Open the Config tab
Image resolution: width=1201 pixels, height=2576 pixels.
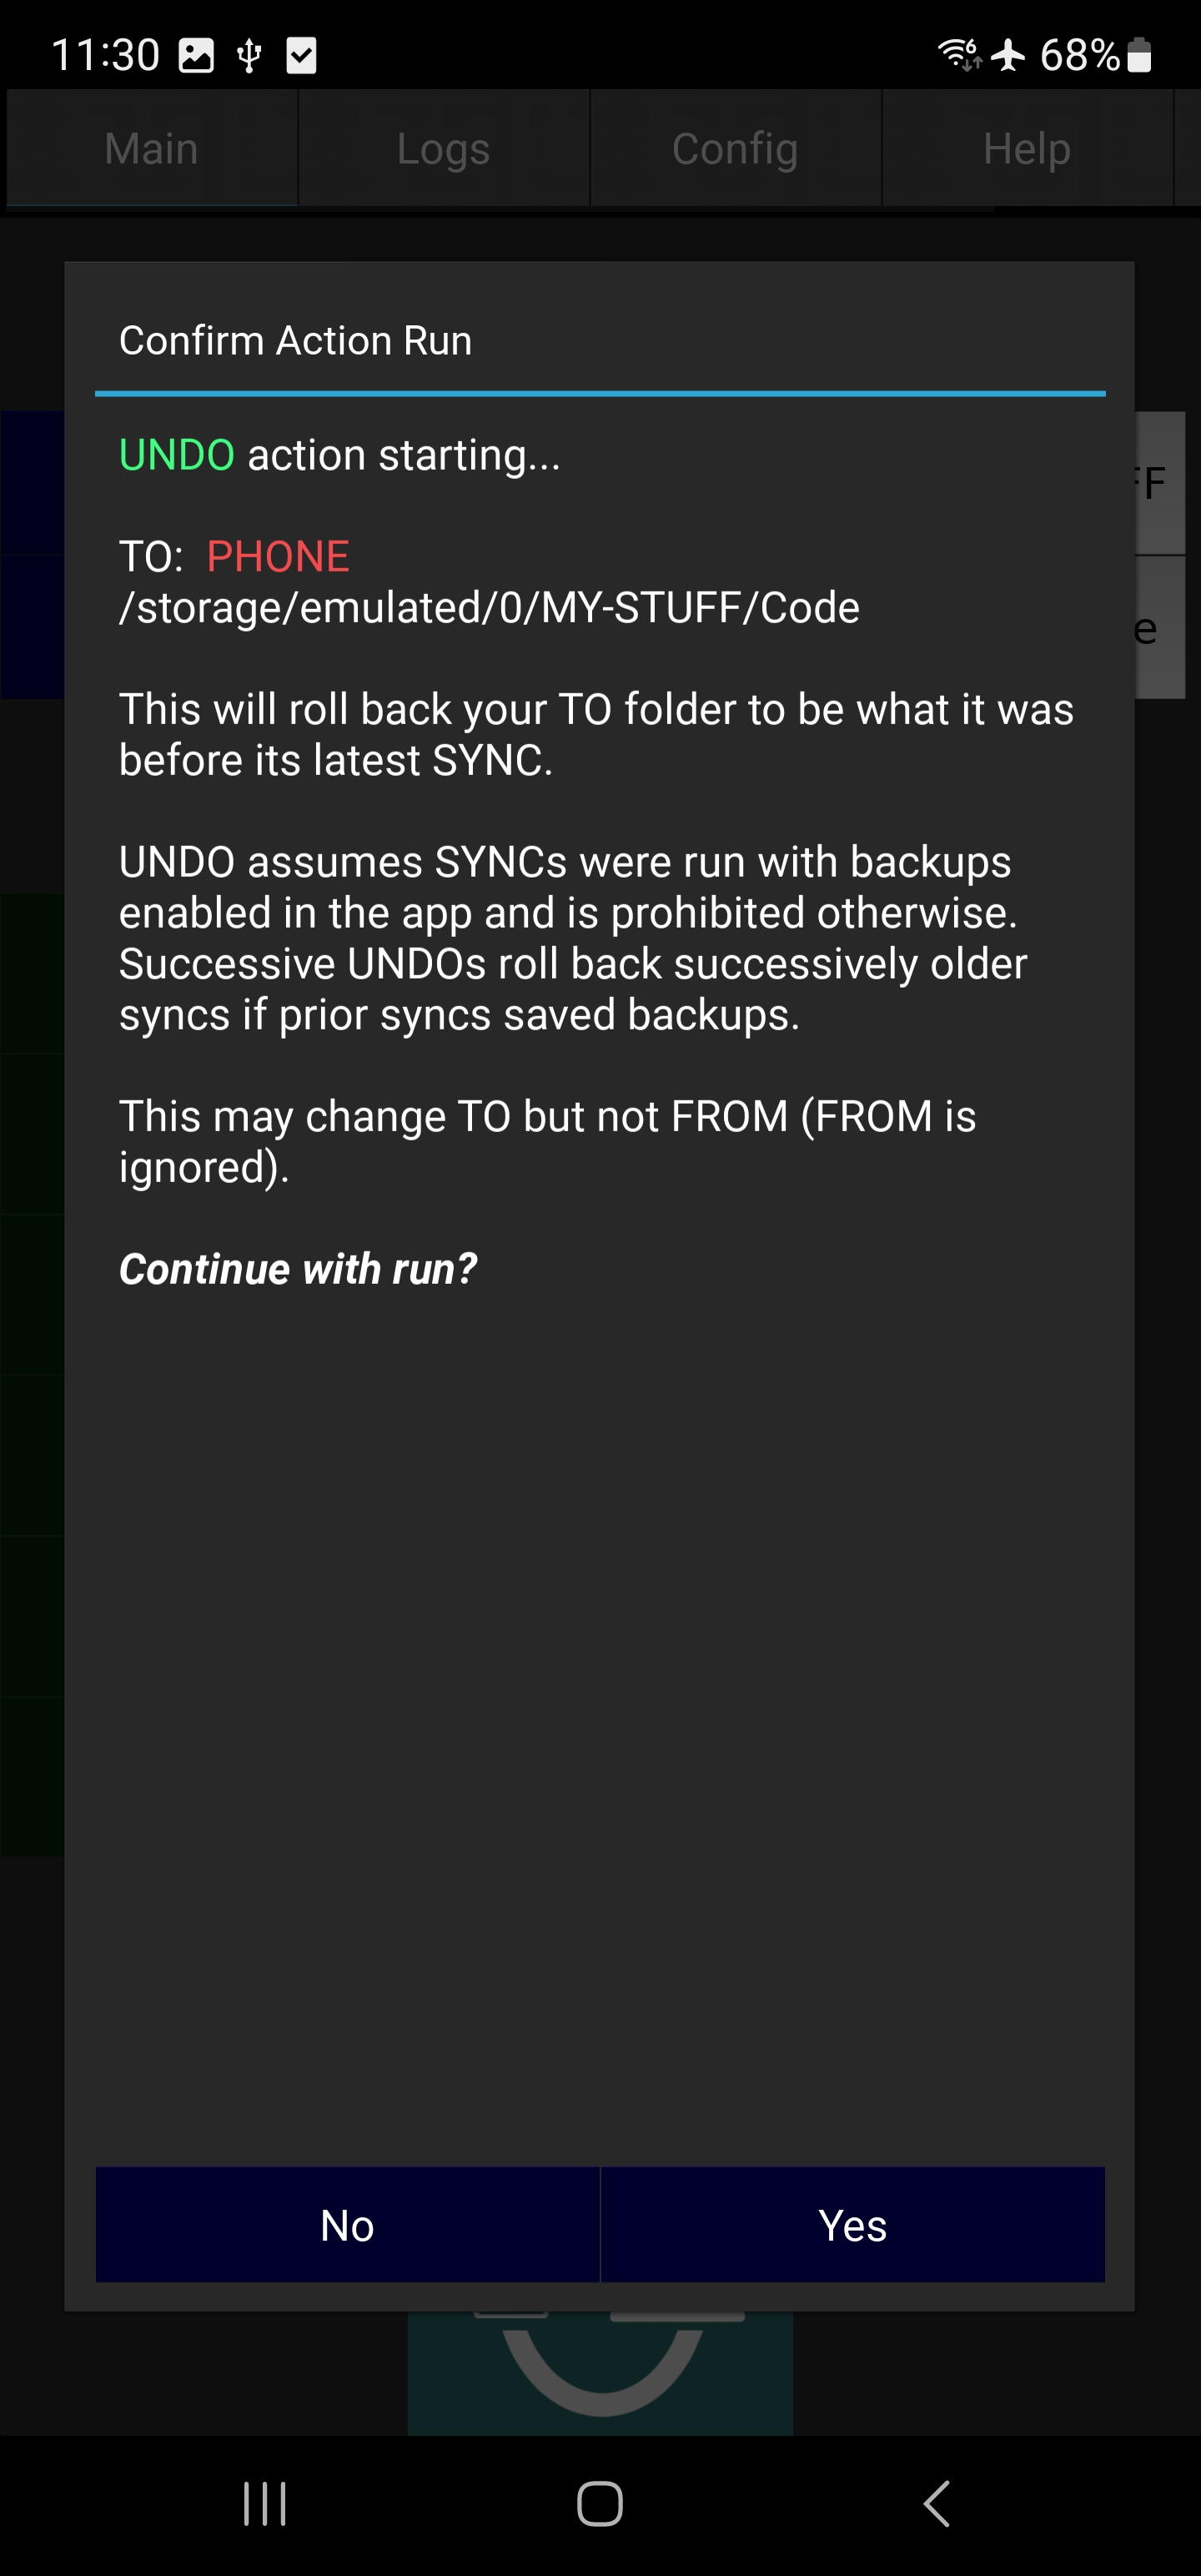click(735, 148)
